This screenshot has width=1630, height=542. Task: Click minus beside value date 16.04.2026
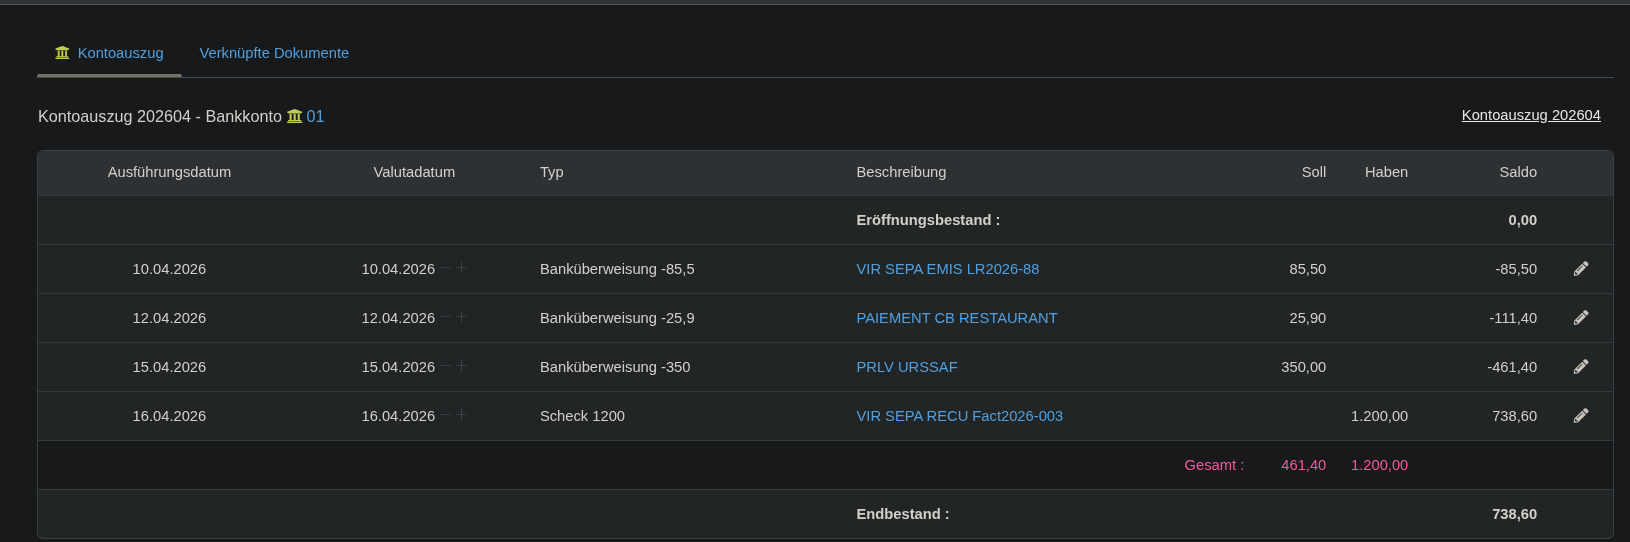[x=446, y=415]
